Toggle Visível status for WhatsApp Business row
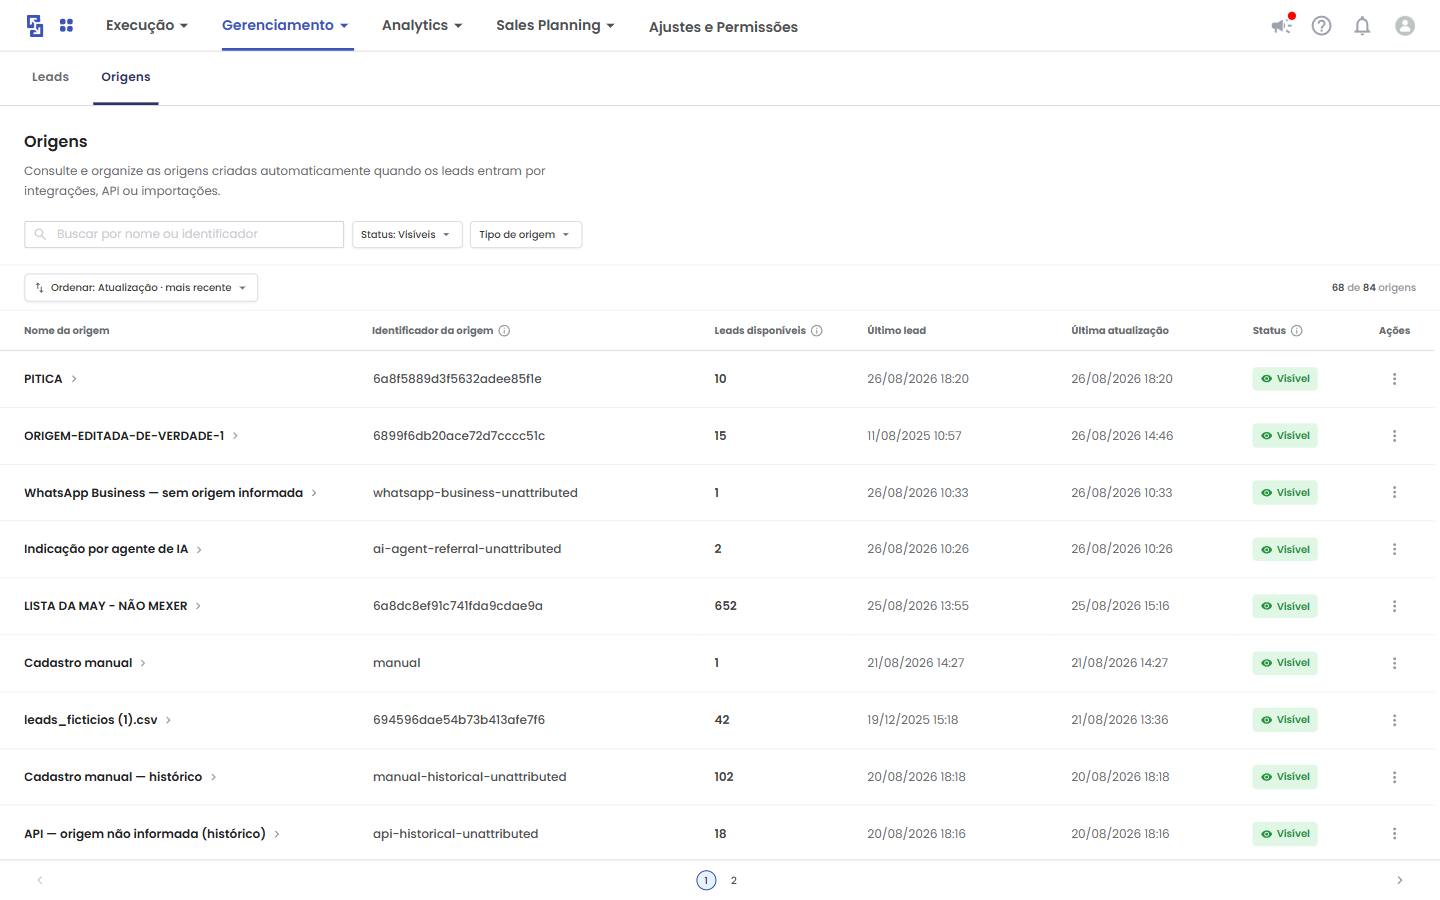The width and height of the screenshot is (1440, 900). [x=1285, y=492]
